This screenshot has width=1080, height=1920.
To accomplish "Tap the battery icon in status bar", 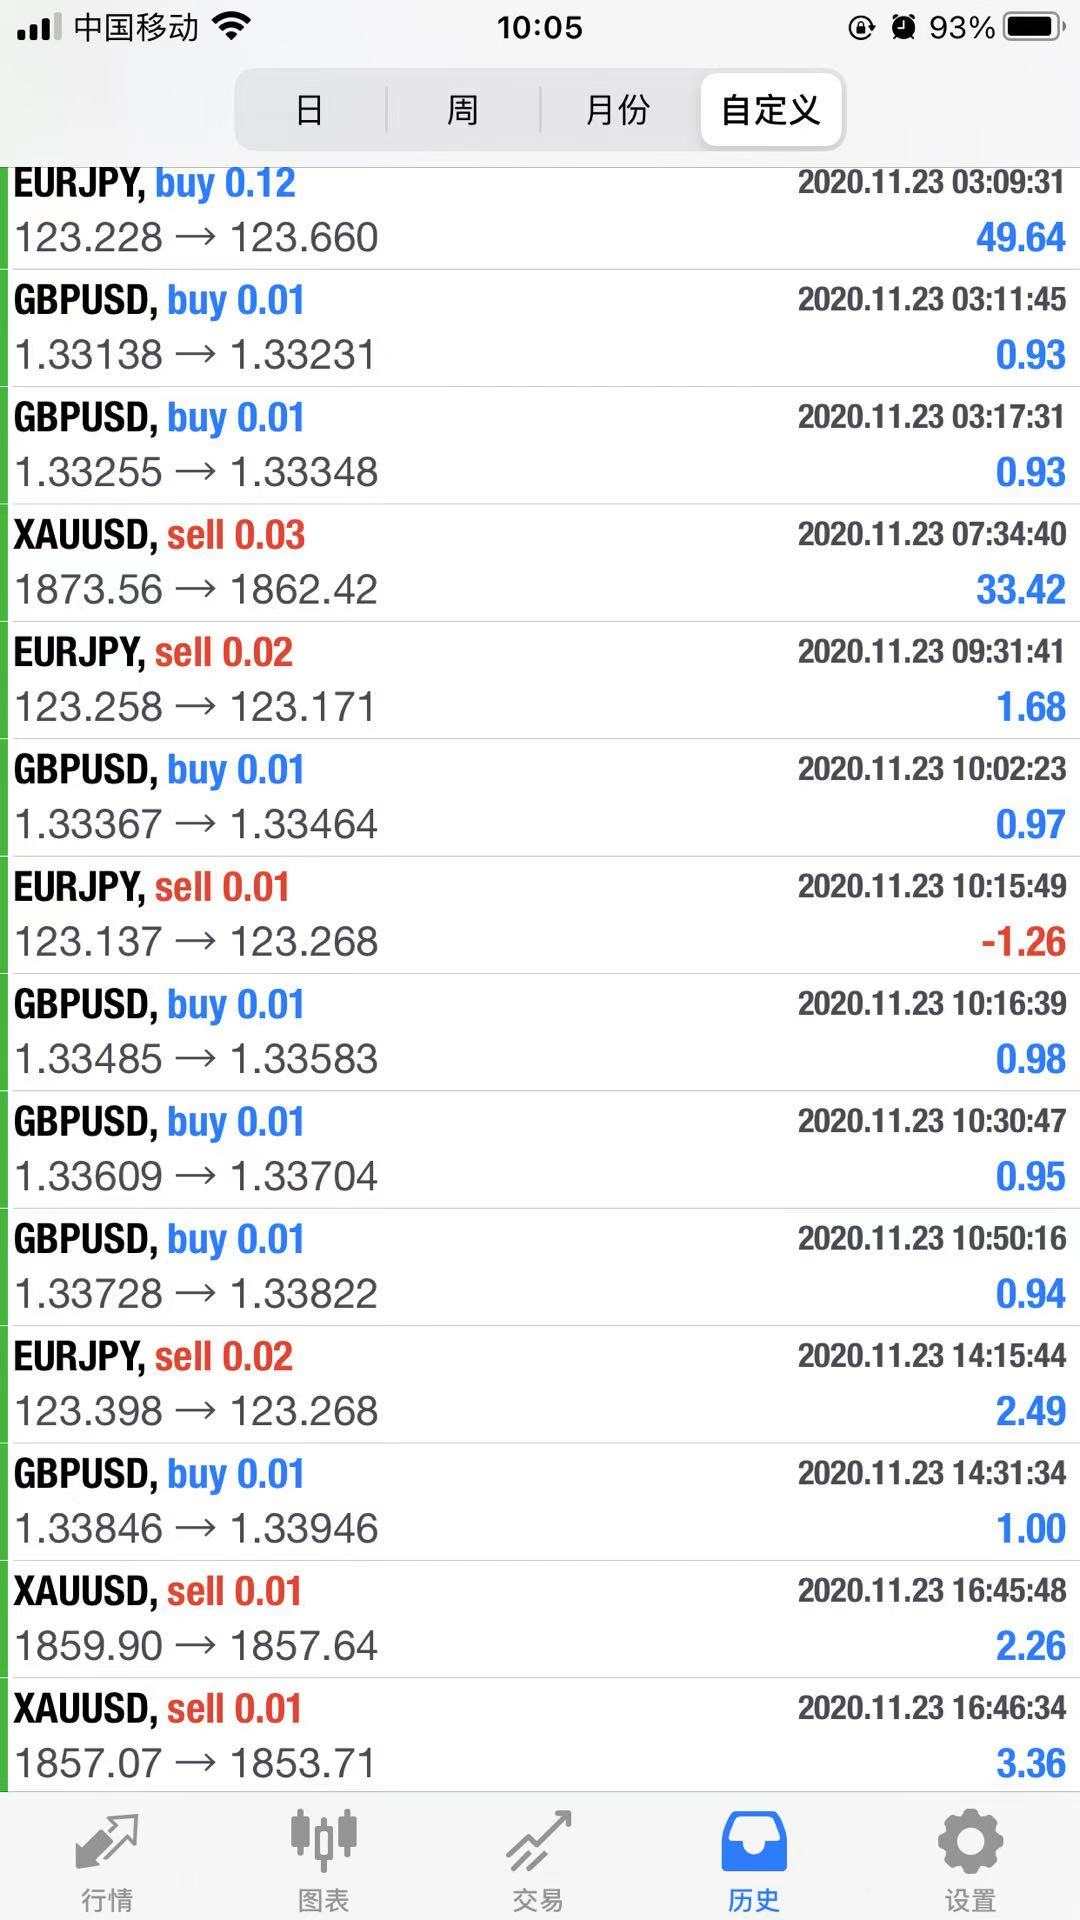I will 1034,27.
